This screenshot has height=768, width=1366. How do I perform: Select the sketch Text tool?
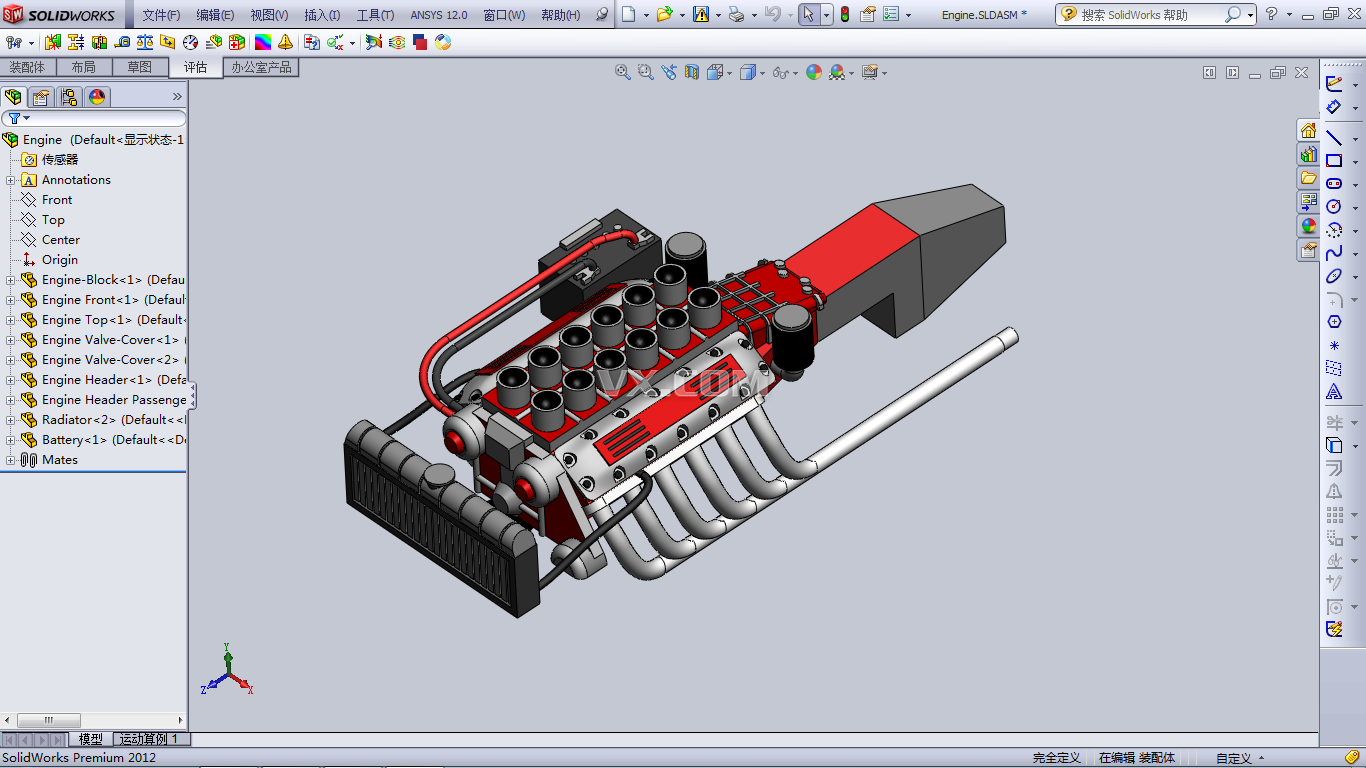coord(1334,391)
